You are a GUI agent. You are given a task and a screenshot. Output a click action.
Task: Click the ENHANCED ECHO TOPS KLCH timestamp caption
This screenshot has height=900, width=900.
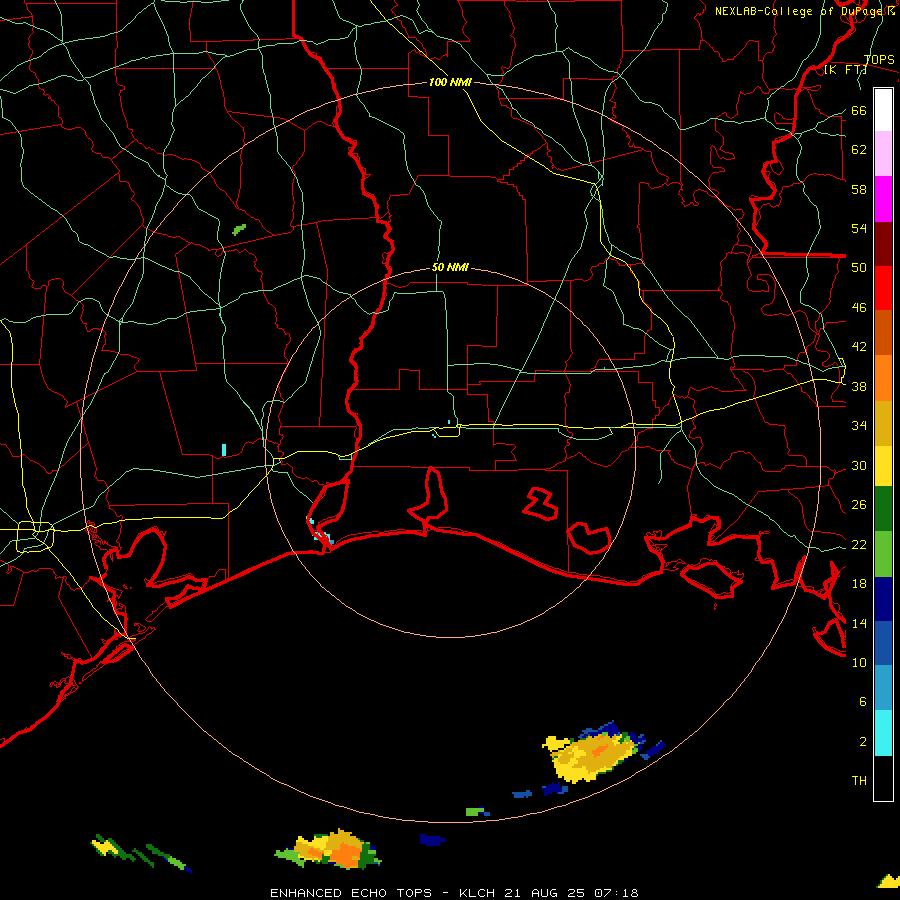(454, 893)
